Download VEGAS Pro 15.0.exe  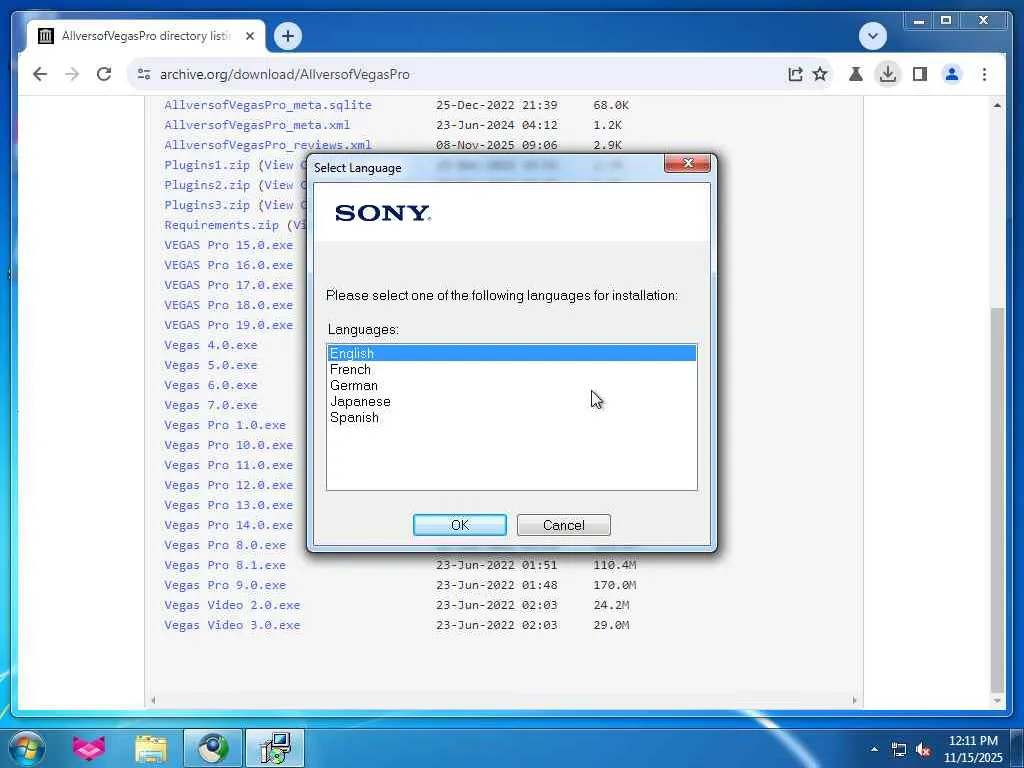coord(229,245)
